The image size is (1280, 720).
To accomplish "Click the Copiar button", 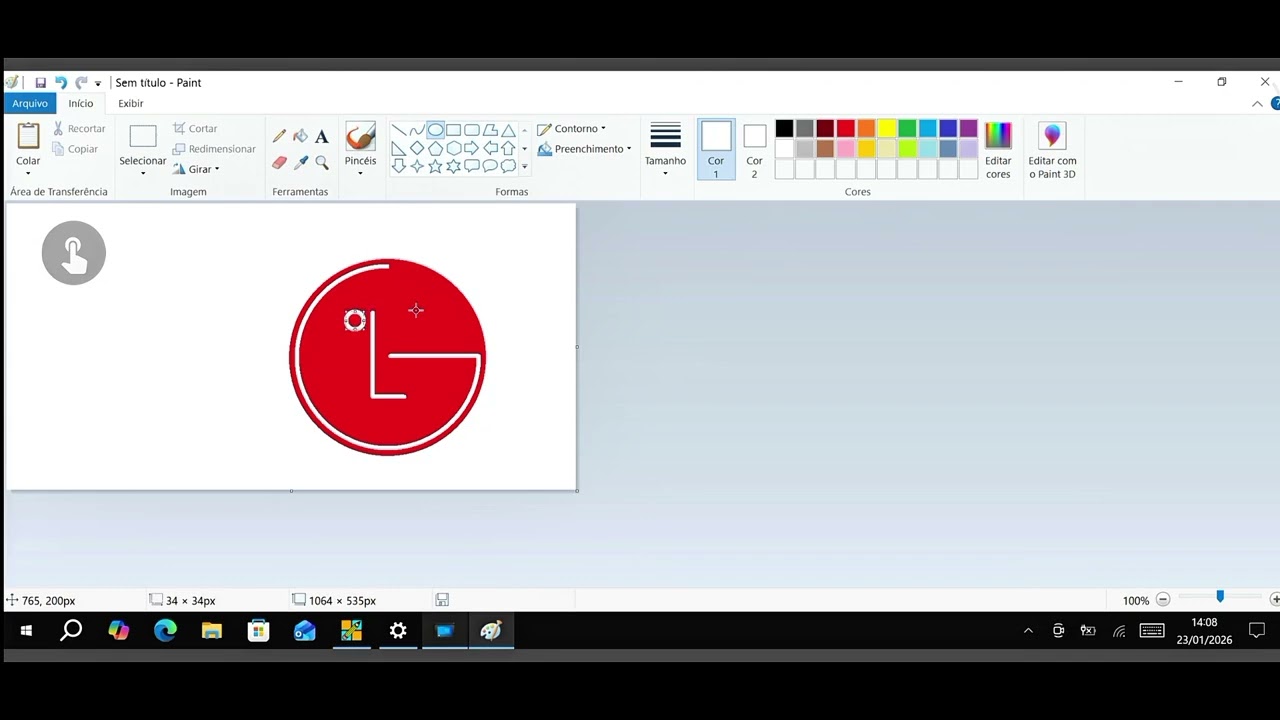I will tap(75, 149).
